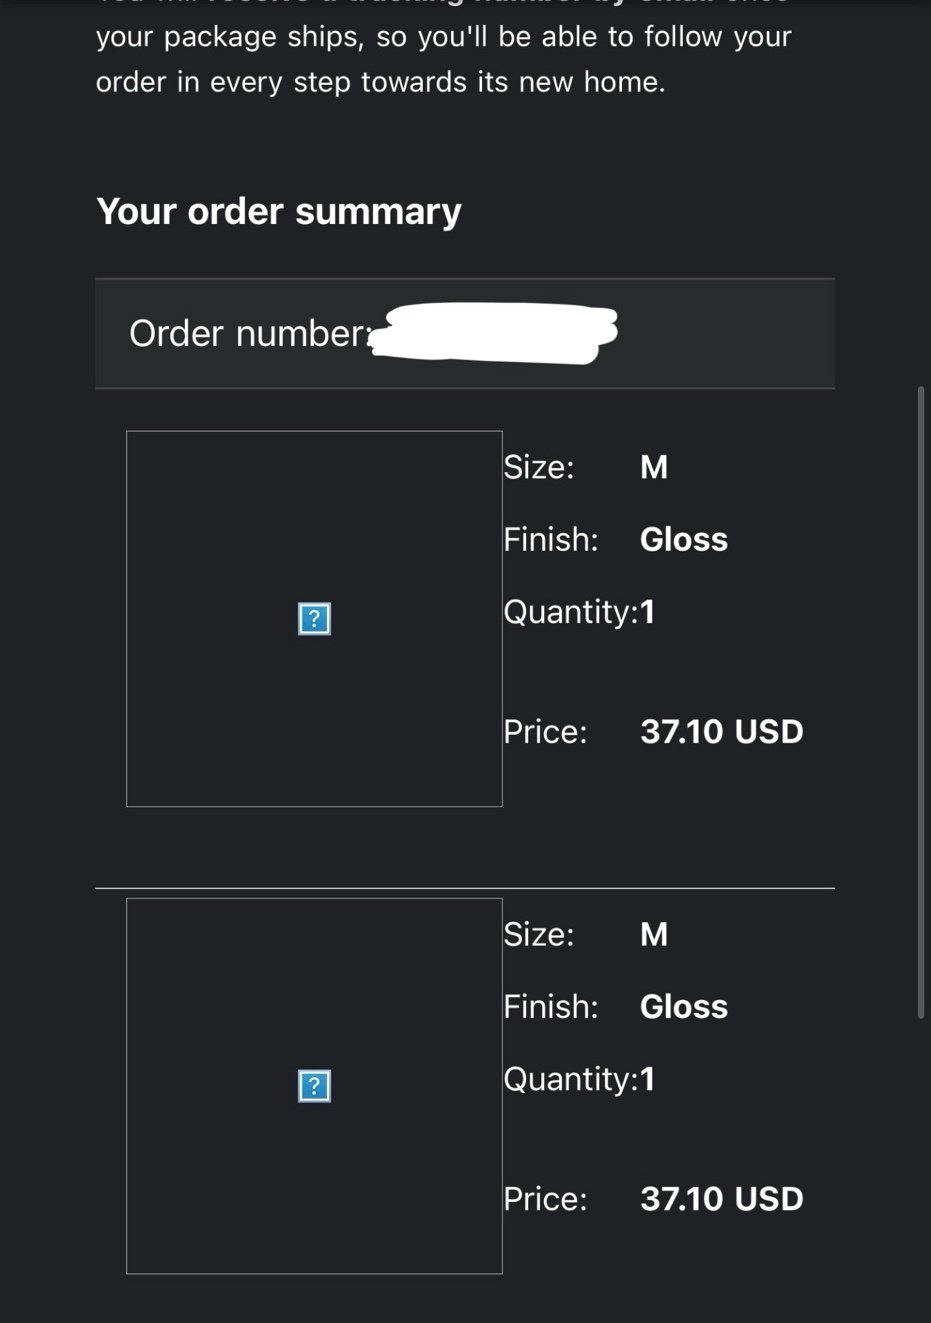Click the second item's 'Finish:' label
The height and width of the screenshot is (1323, 931).
click(551, 1006)
